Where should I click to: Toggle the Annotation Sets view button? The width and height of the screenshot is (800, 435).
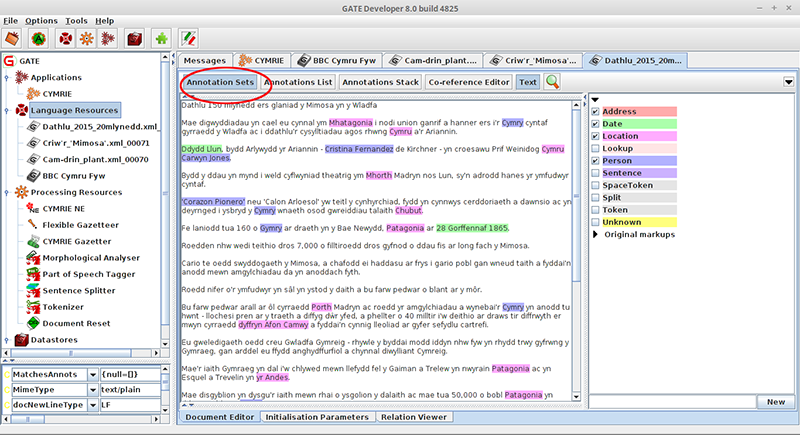(220, 82)
